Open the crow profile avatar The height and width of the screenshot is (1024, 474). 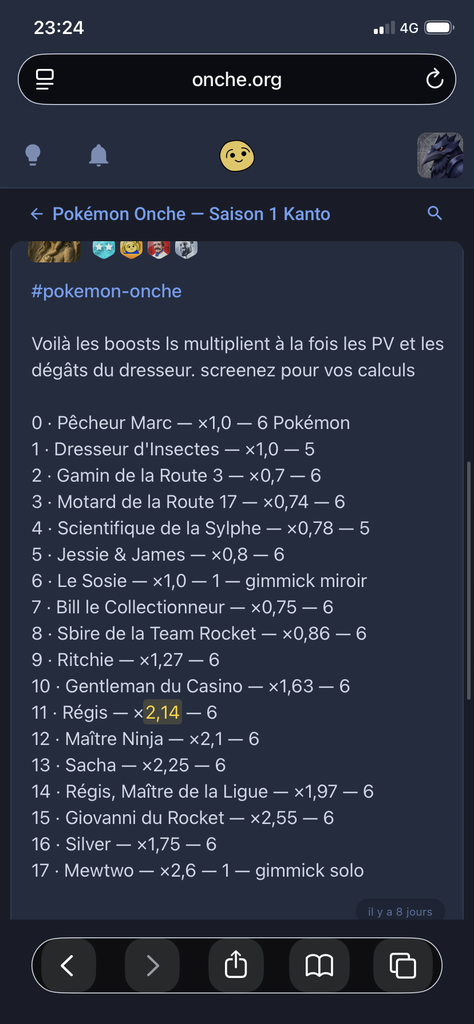(x=440, y=155)
